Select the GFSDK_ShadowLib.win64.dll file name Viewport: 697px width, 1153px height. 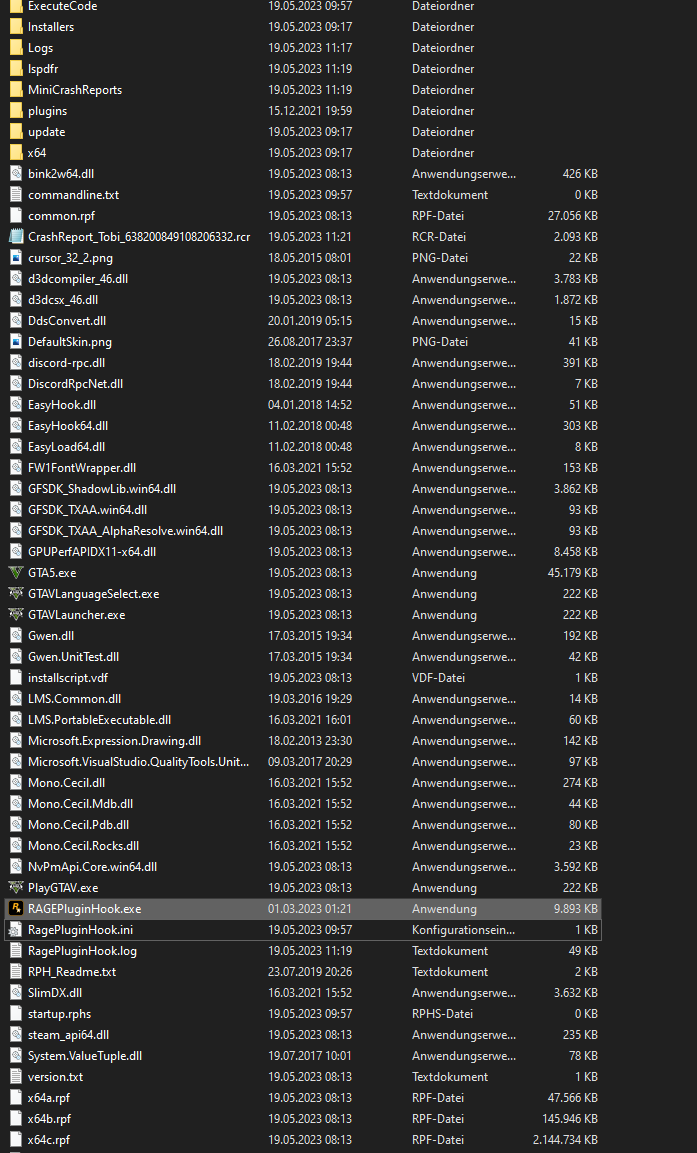[x=102, y=489]
